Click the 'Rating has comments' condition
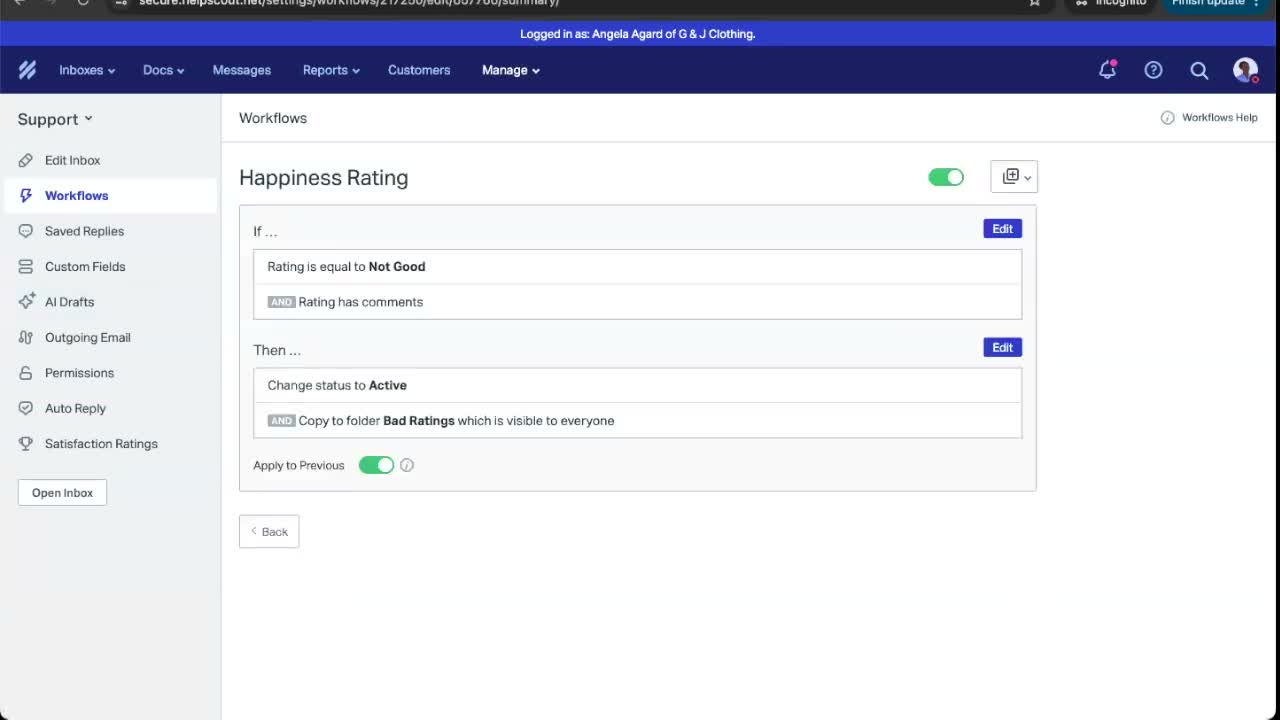1280x720 pixels. [x=637, y=302]
